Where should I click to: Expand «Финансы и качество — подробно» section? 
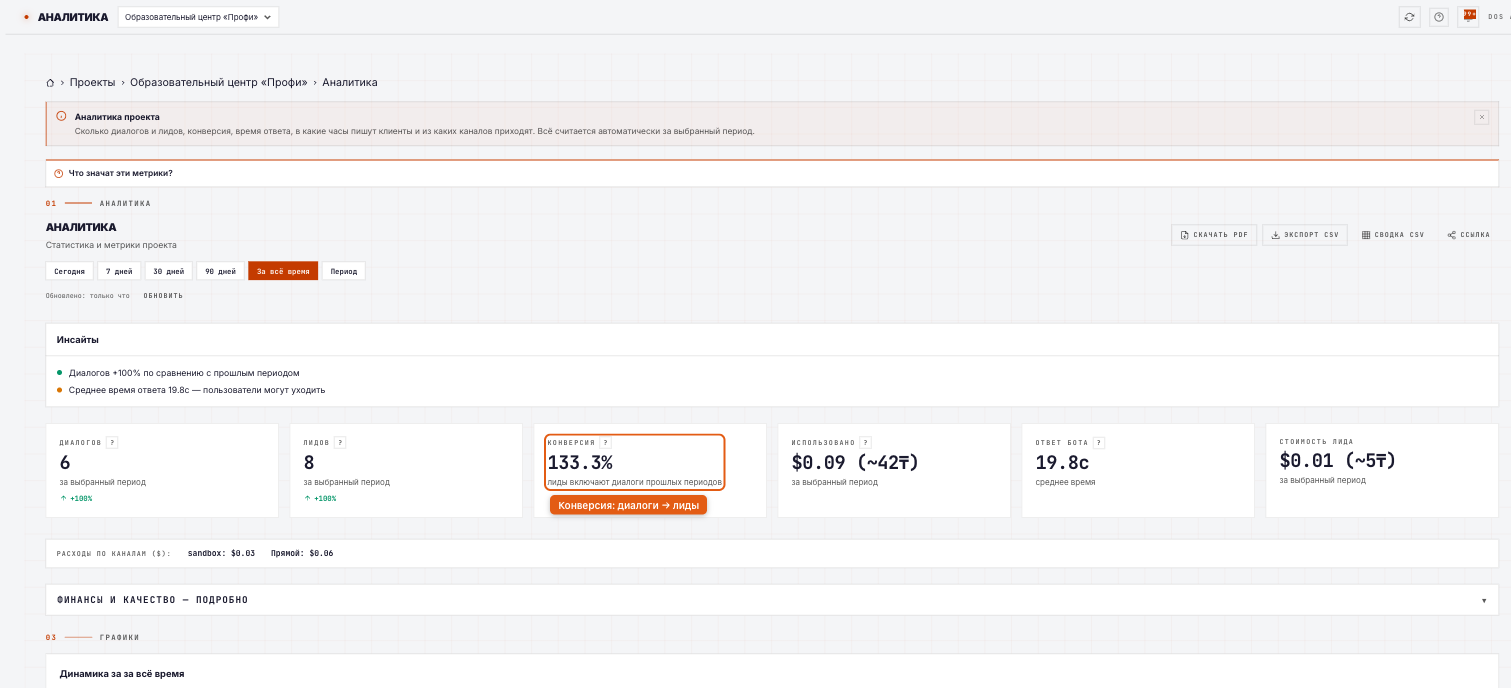[x=772, y=600]
